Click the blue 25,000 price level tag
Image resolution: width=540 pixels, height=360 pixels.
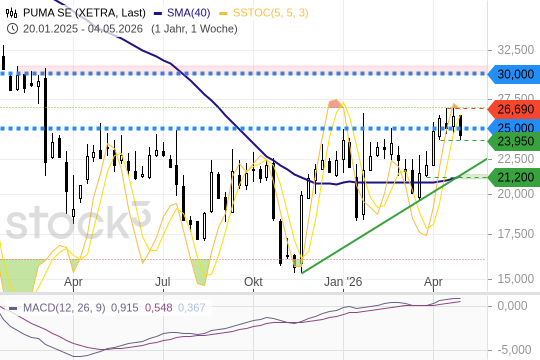pyautogui.click(x=514, y=128)
